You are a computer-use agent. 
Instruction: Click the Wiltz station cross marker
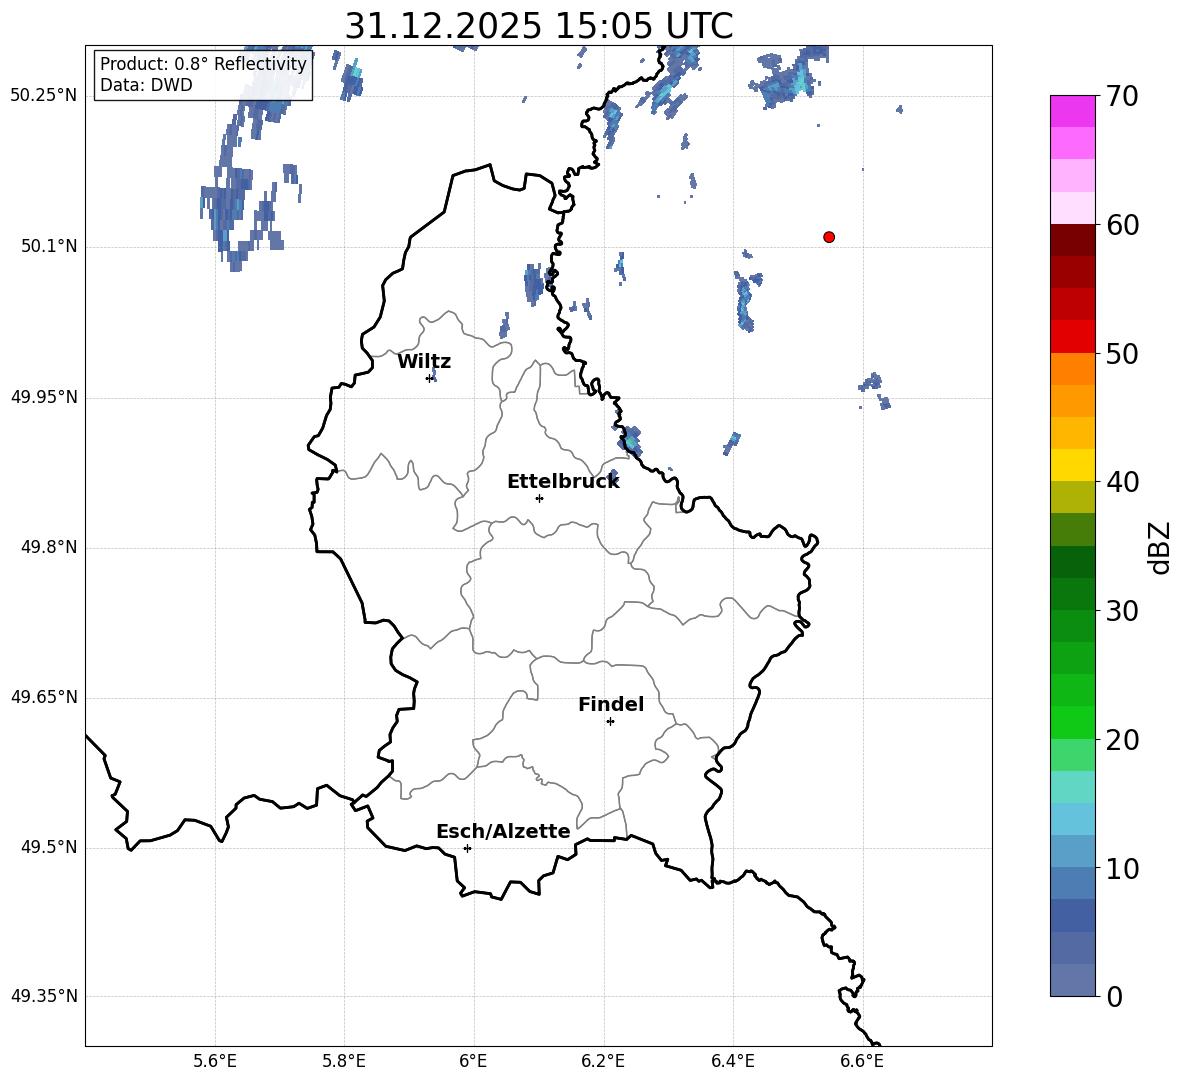point(430,378)
